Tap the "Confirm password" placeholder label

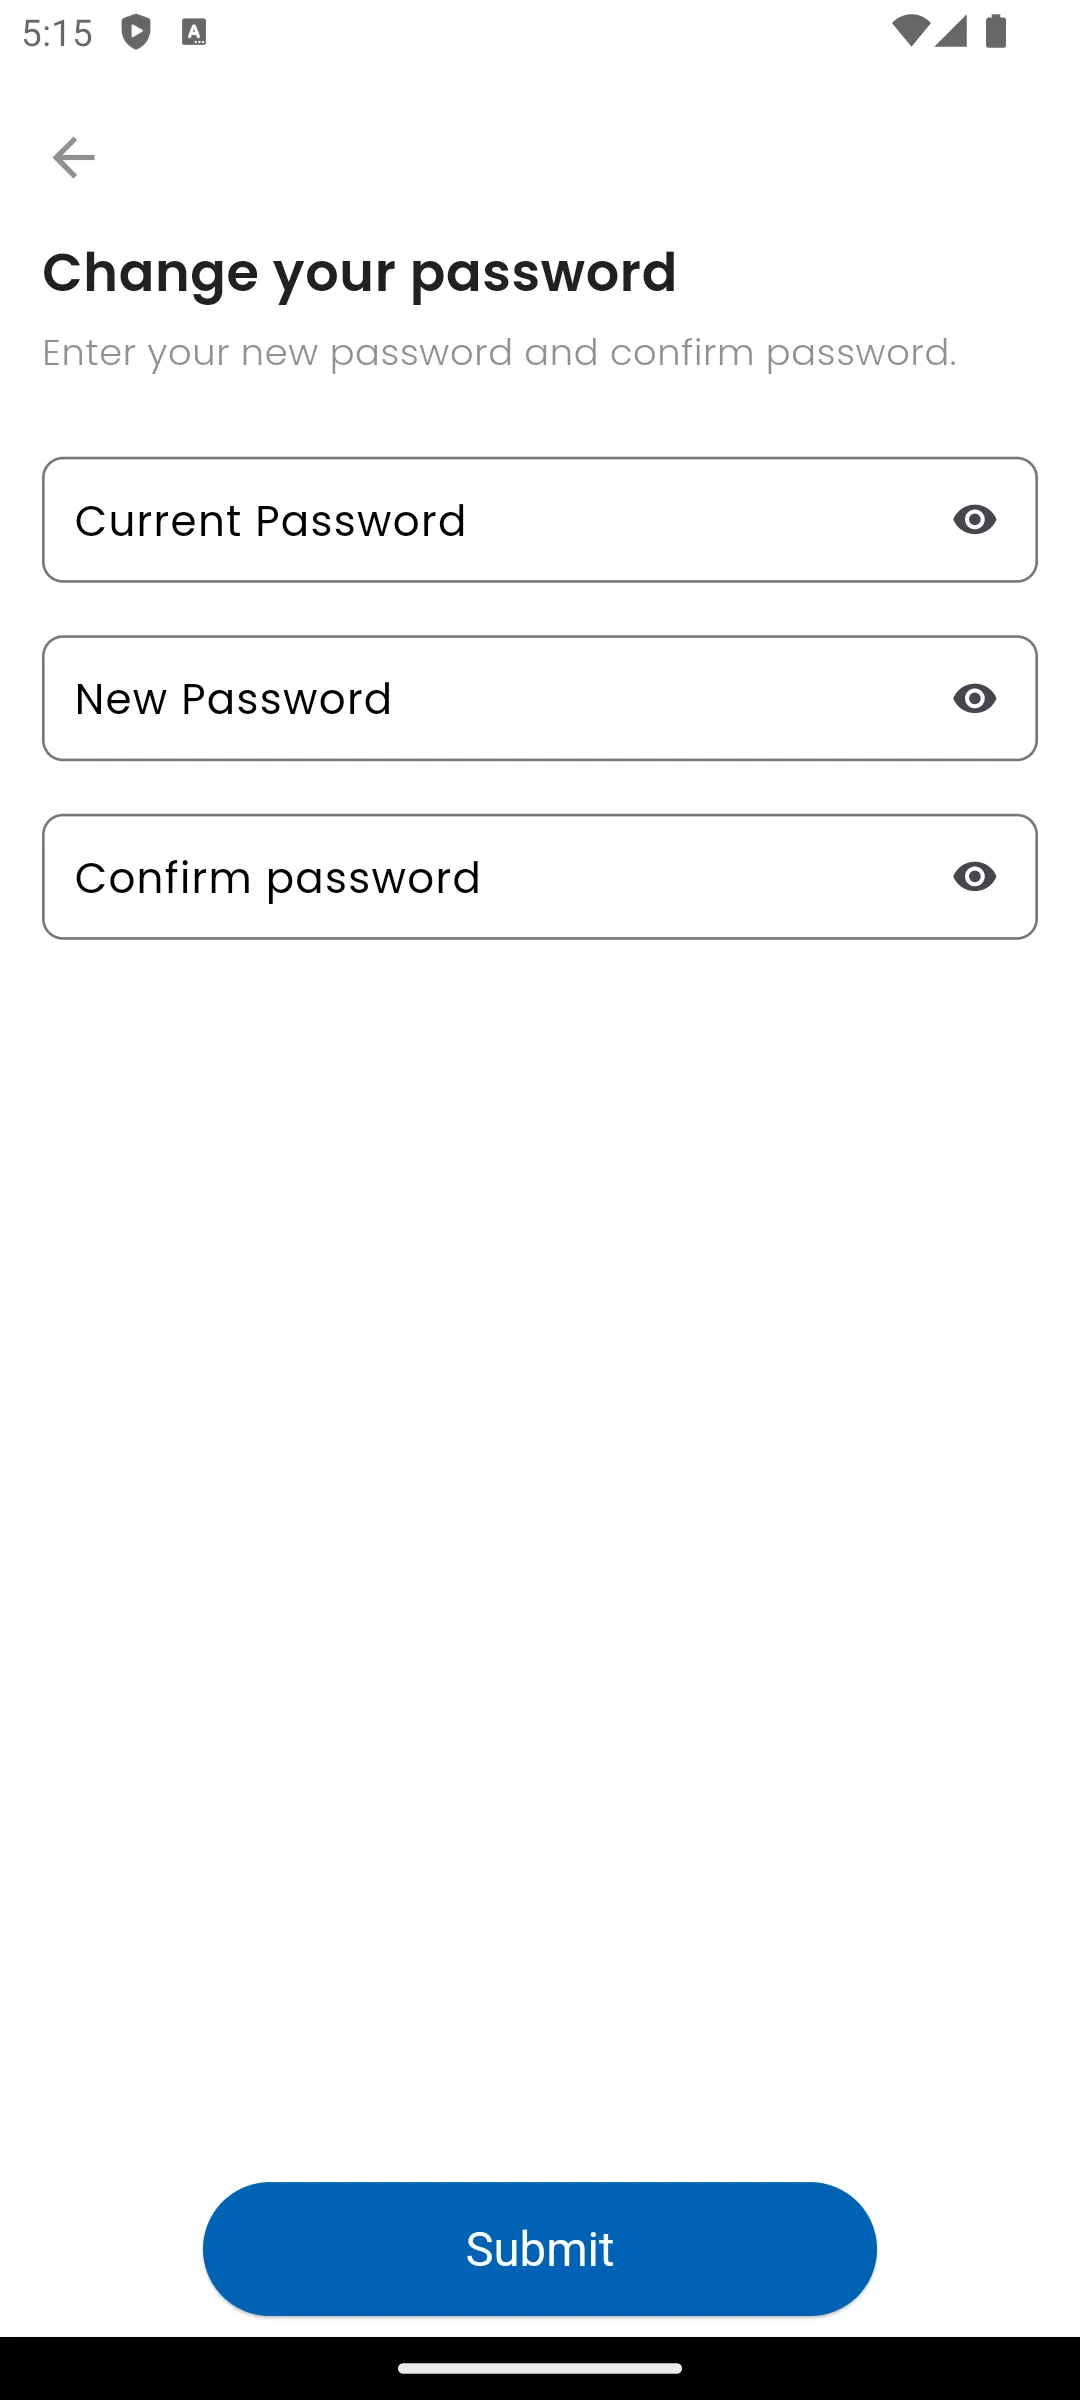(277, 878)
